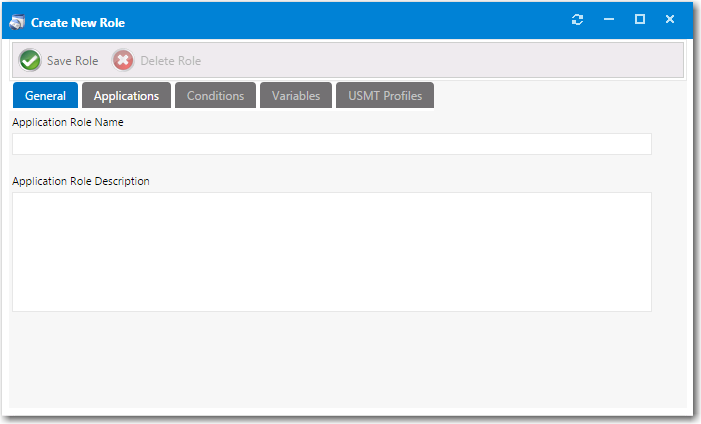The width and height of the screenshot is (701, 424).
Task: Click the Application Role Name label text
Action: pos(67,122)
